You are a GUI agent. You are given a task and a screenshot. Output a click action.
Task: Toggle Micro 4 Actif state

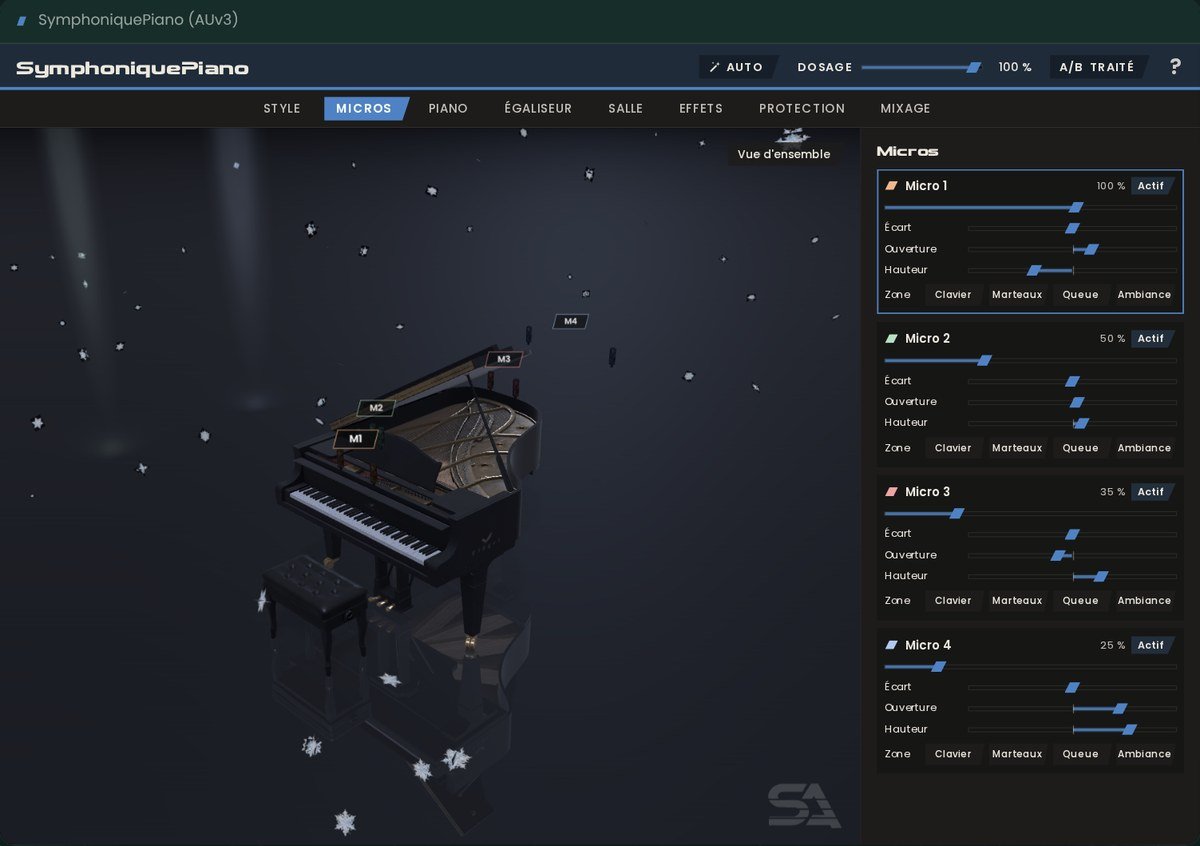(1151, 645)
